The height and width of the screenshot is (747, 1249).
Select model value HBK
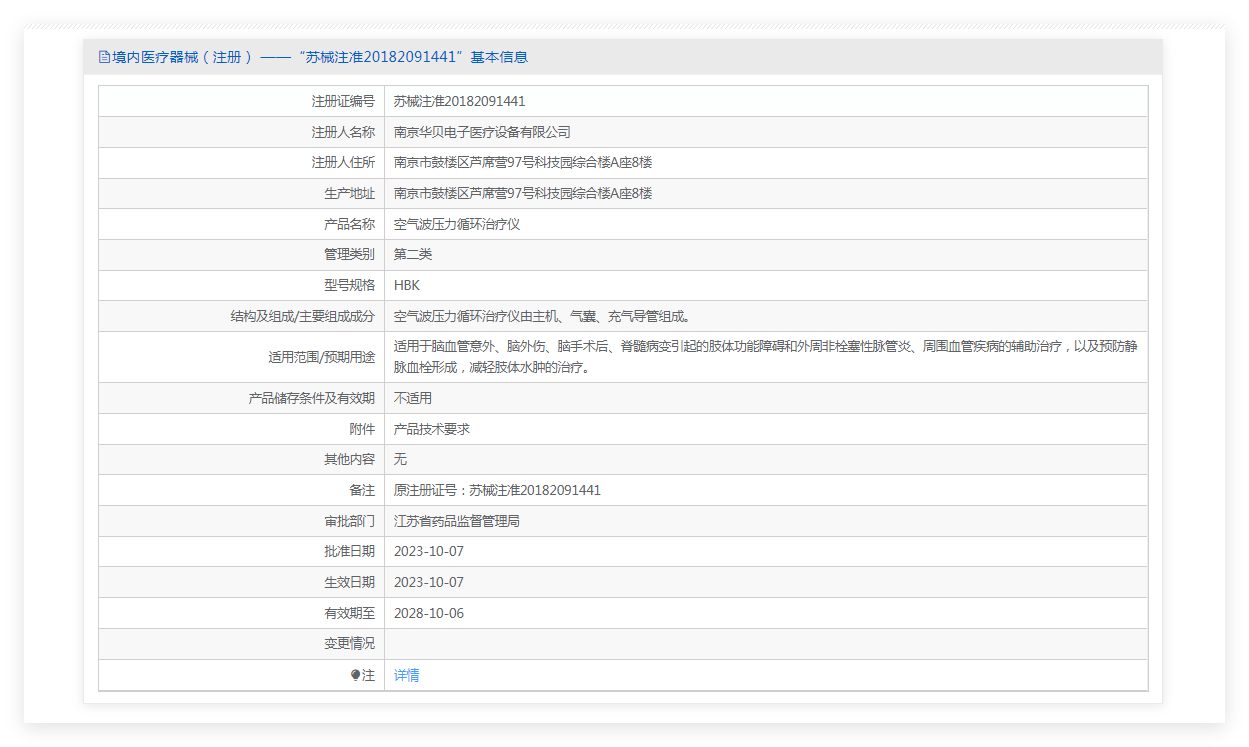click(407, 286)
